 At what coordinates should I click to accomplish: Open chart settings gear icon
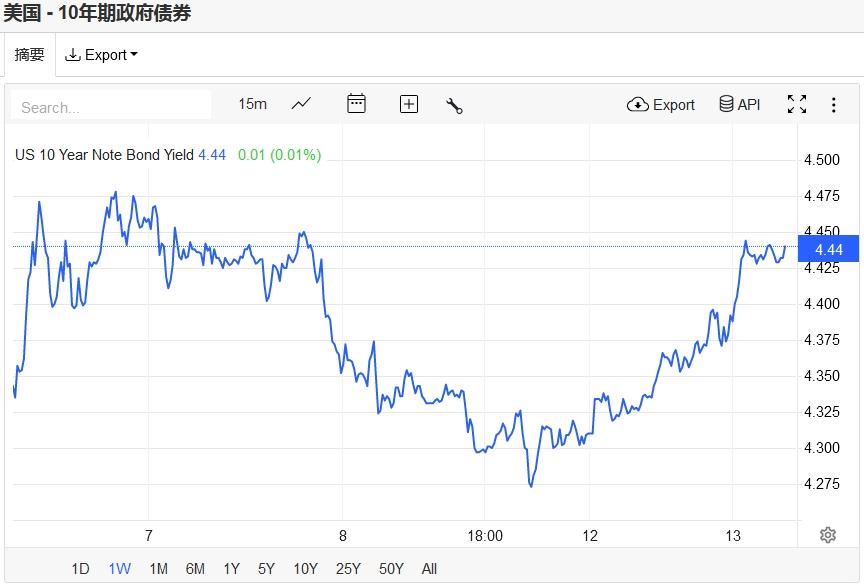click(x=827, y=535)
